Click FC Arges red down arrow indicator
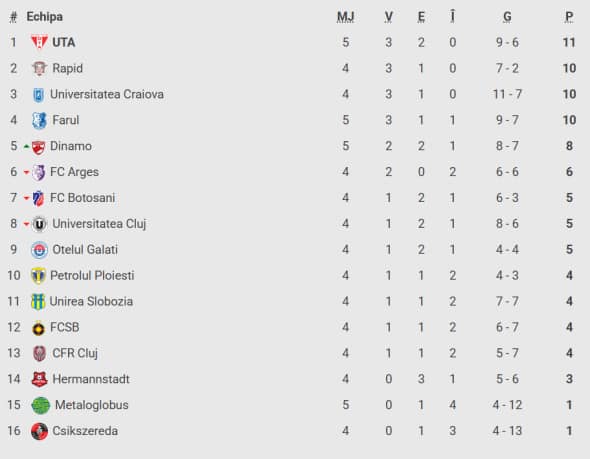 26,173
